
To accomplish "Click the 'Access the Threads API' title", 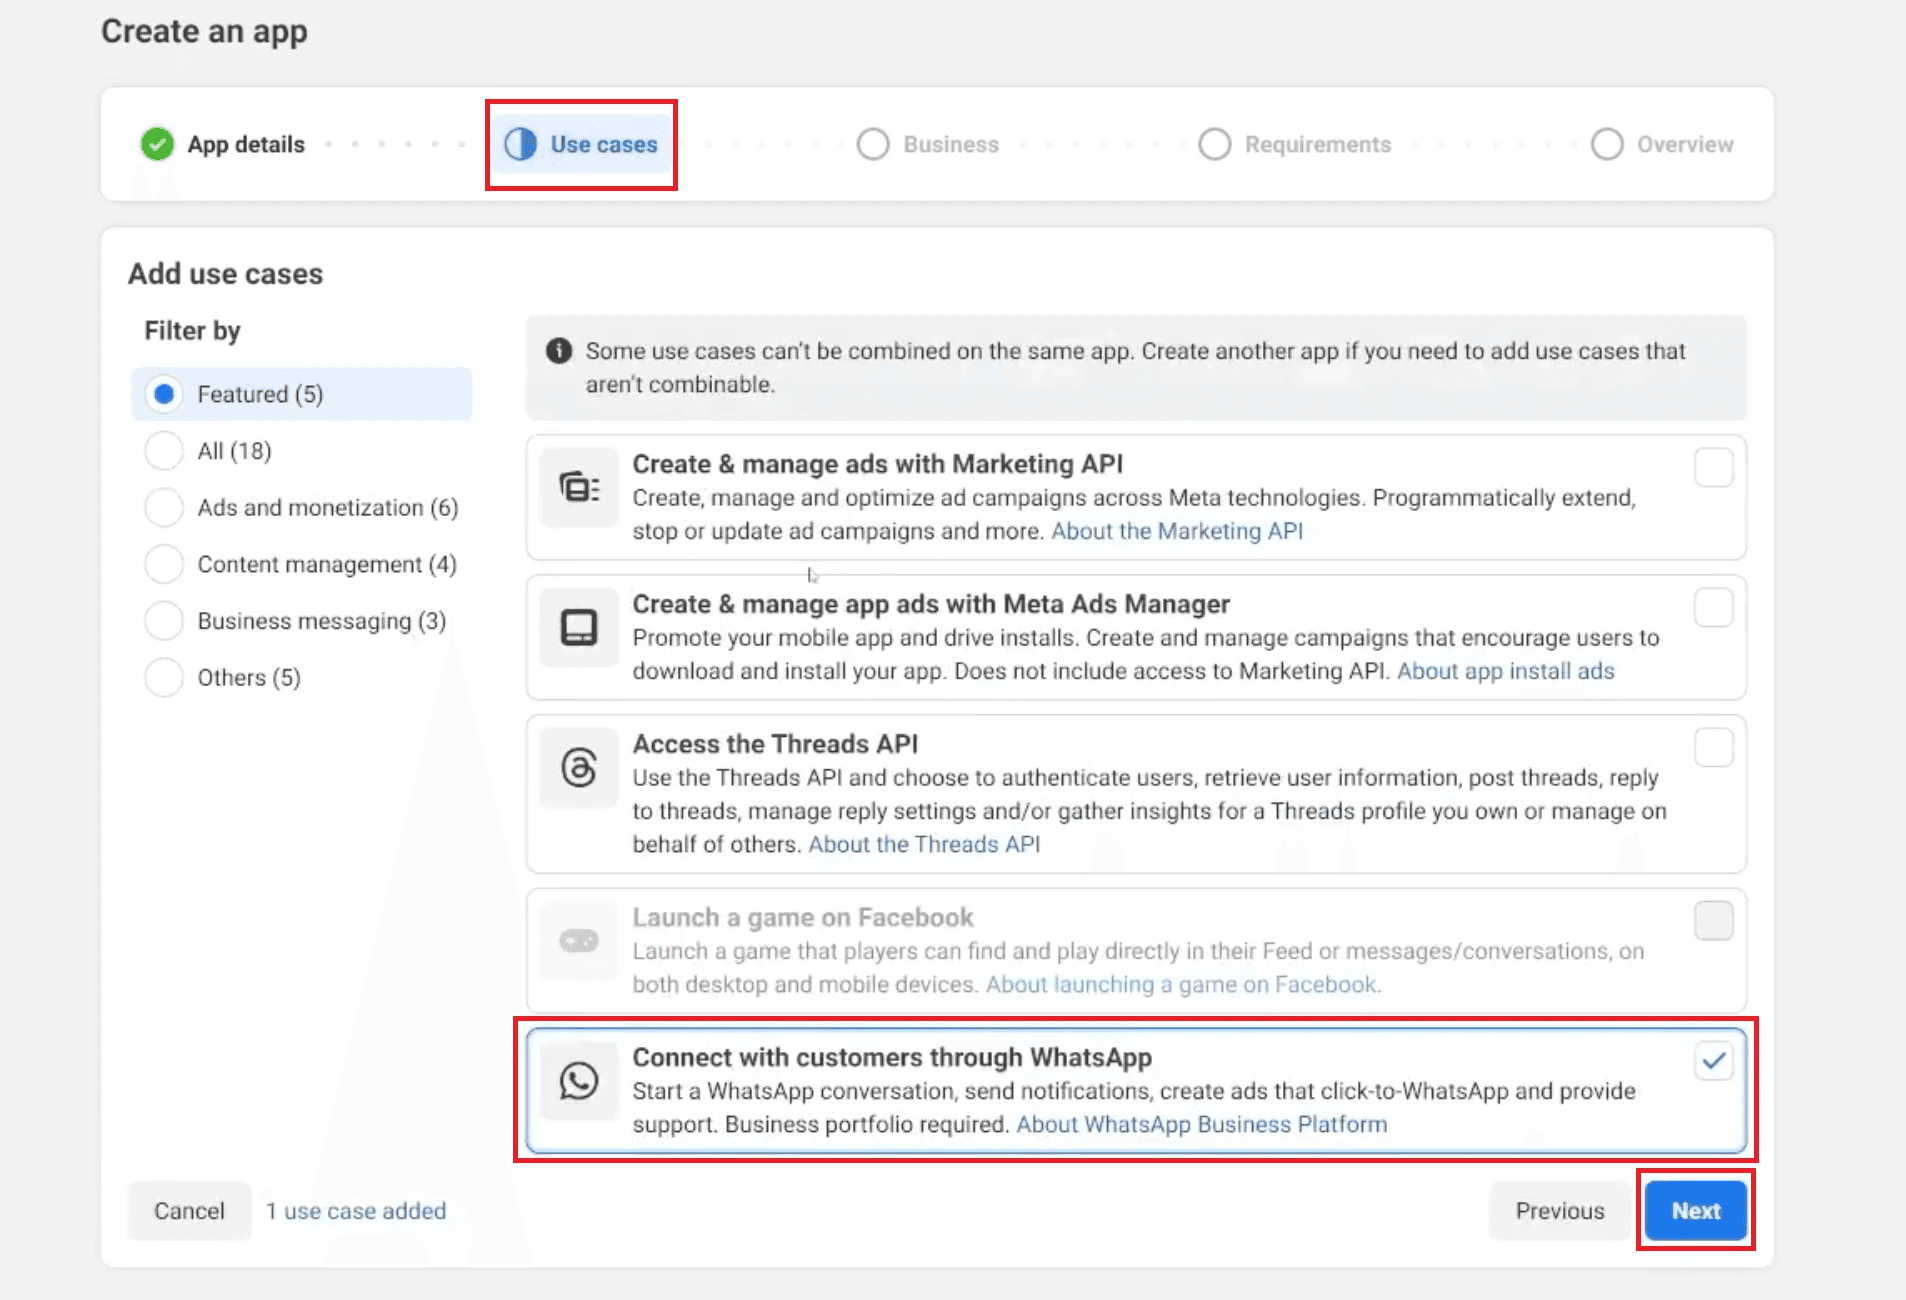I will [775, 744].
